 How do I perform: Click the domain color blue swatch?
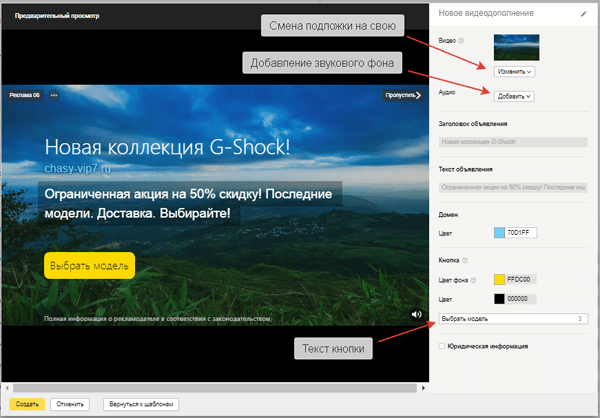[499, 233]
